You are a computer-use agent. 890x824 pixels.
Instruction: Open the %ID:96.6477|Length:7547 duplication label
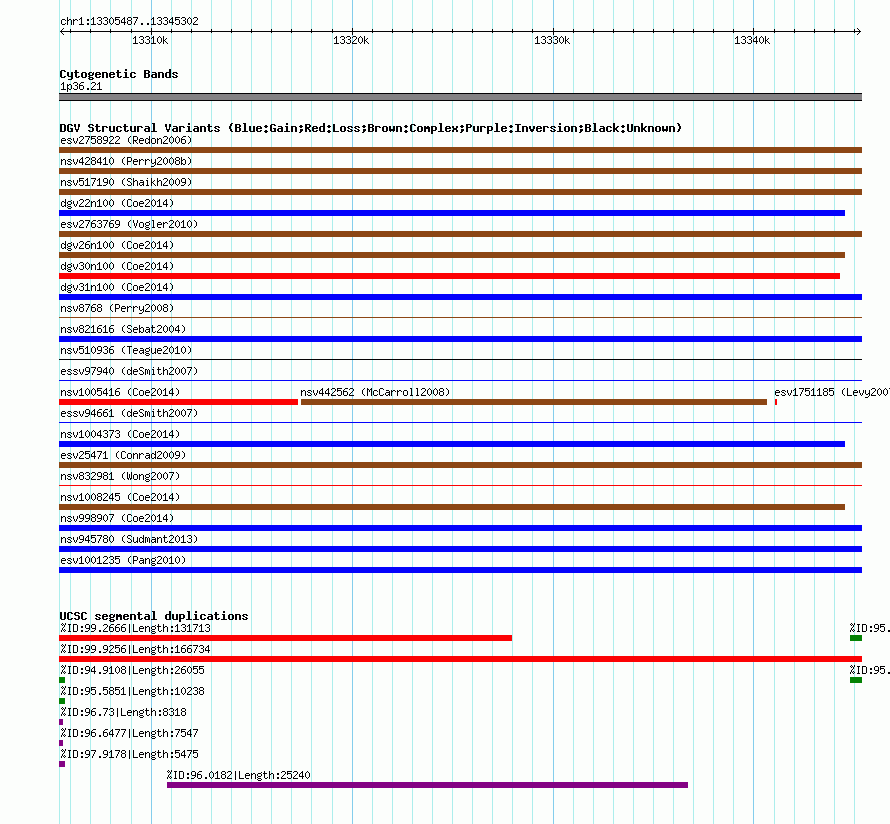click(129, 733)
